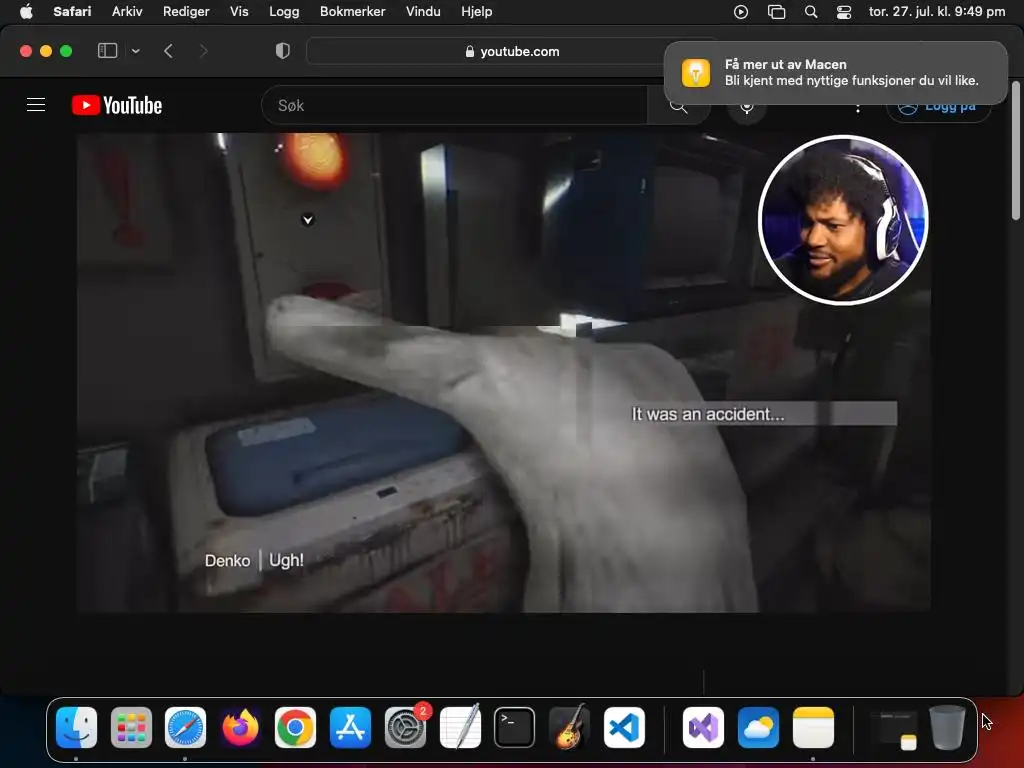Click the date and time in the menu bar

pyautogui.click(x=936, y=12)
